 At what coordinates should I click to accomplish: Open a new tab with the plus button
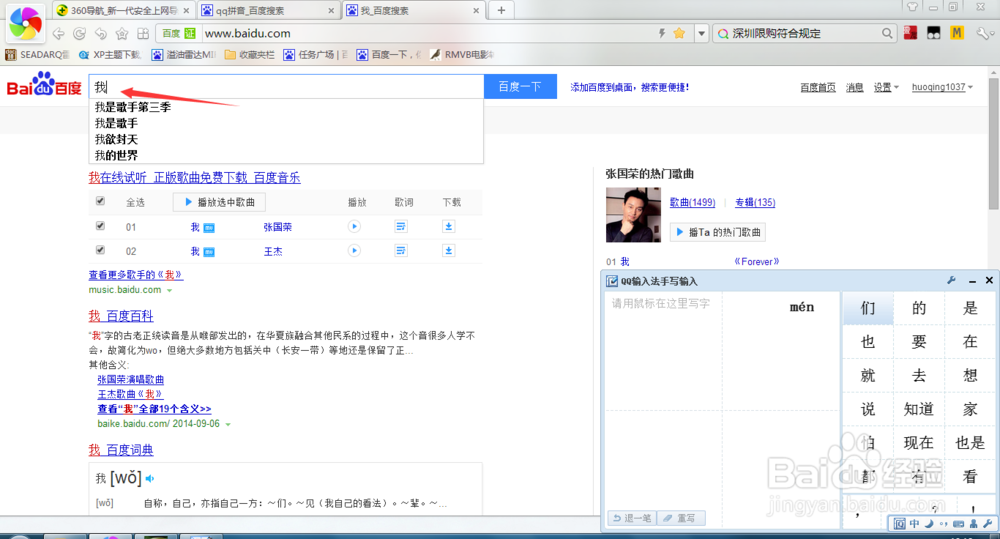501,10
